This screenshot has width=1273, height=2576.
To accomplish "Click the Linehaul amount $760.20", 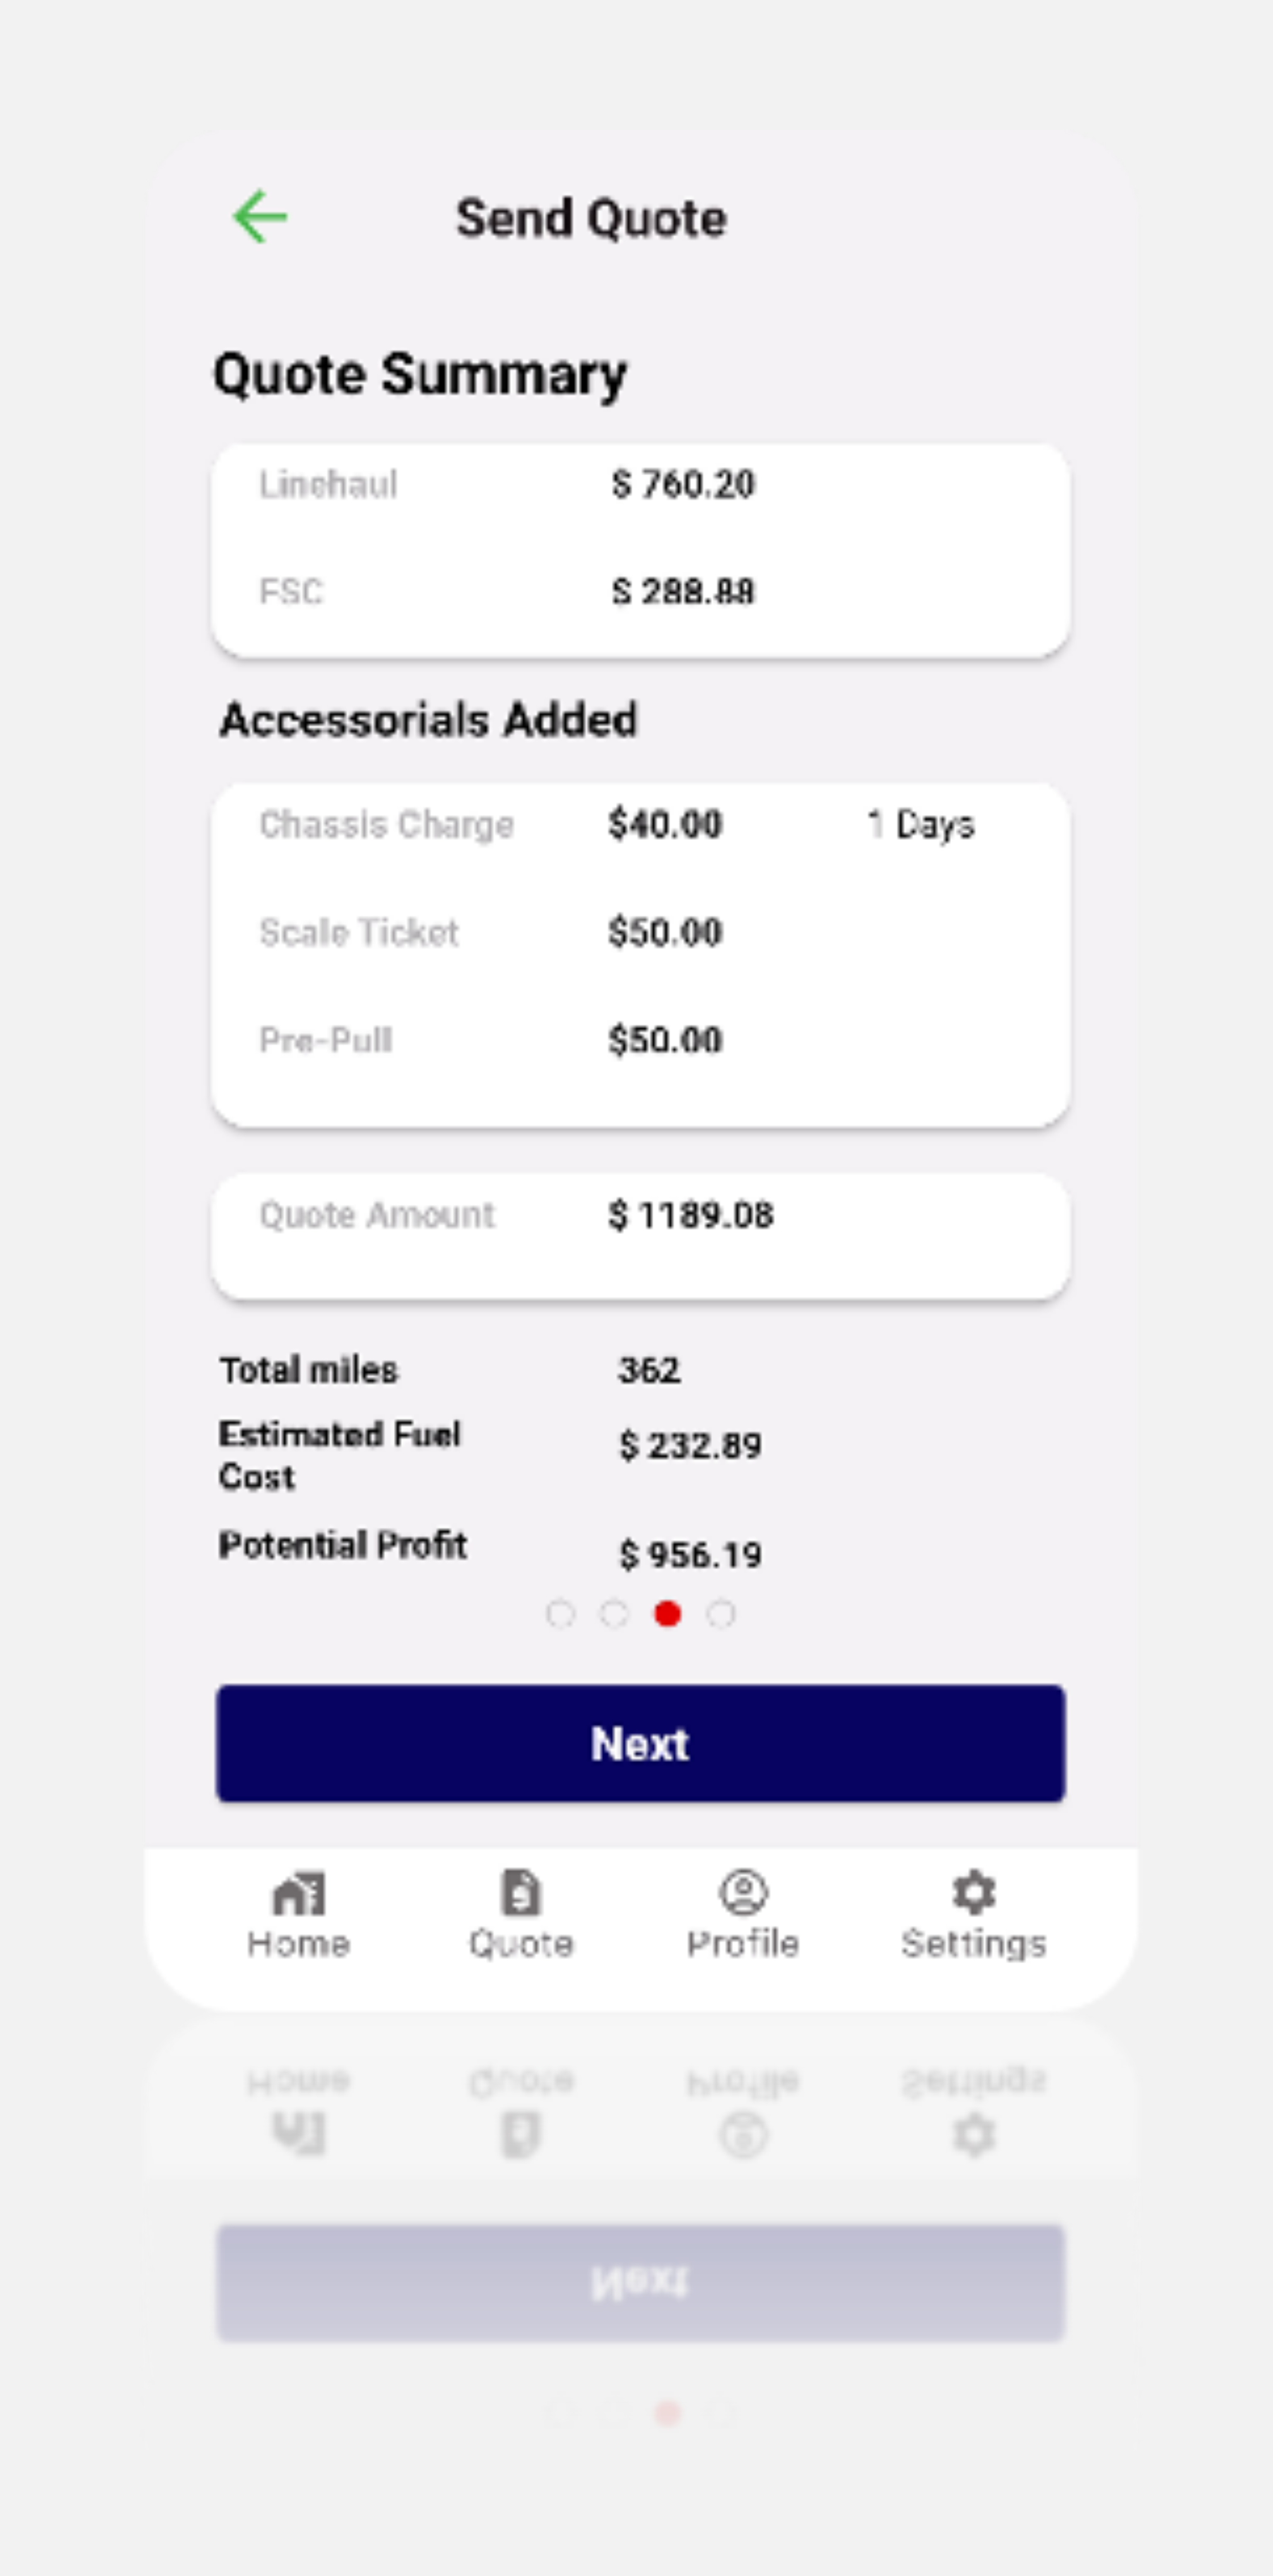I will click(x=683, y=485).
